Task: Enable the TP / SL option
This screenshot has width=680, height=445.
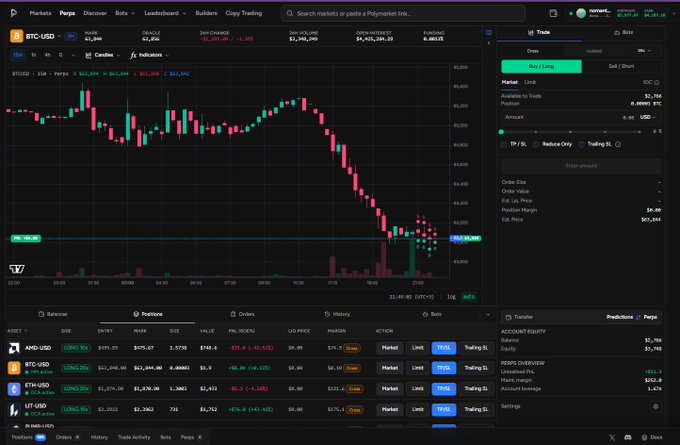Action: (504, 144)
